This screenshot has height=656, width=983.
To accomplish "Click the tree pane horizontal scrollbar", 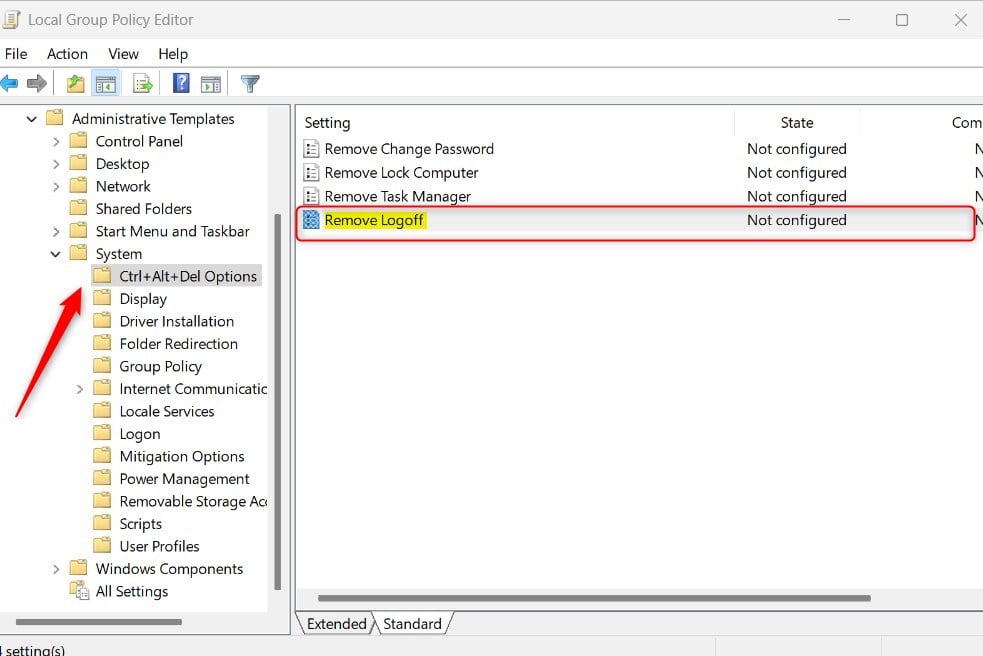I will tap(99, 622).
